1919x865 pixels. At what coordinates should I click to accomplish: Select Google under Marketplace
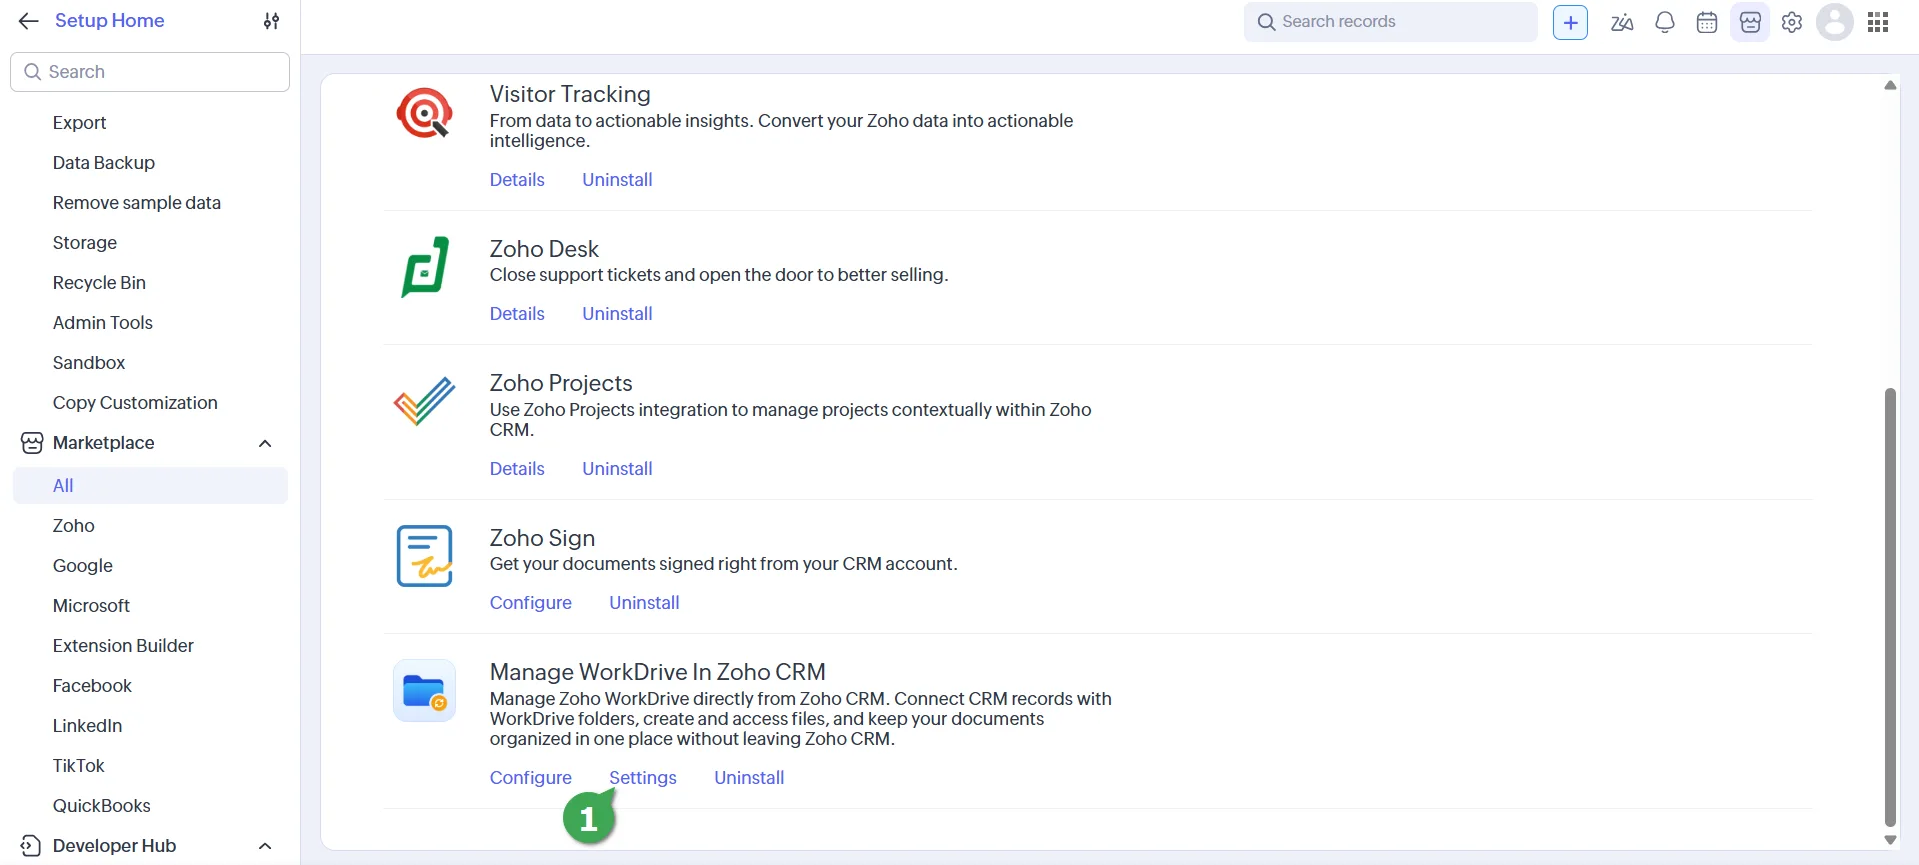[83, 566]
